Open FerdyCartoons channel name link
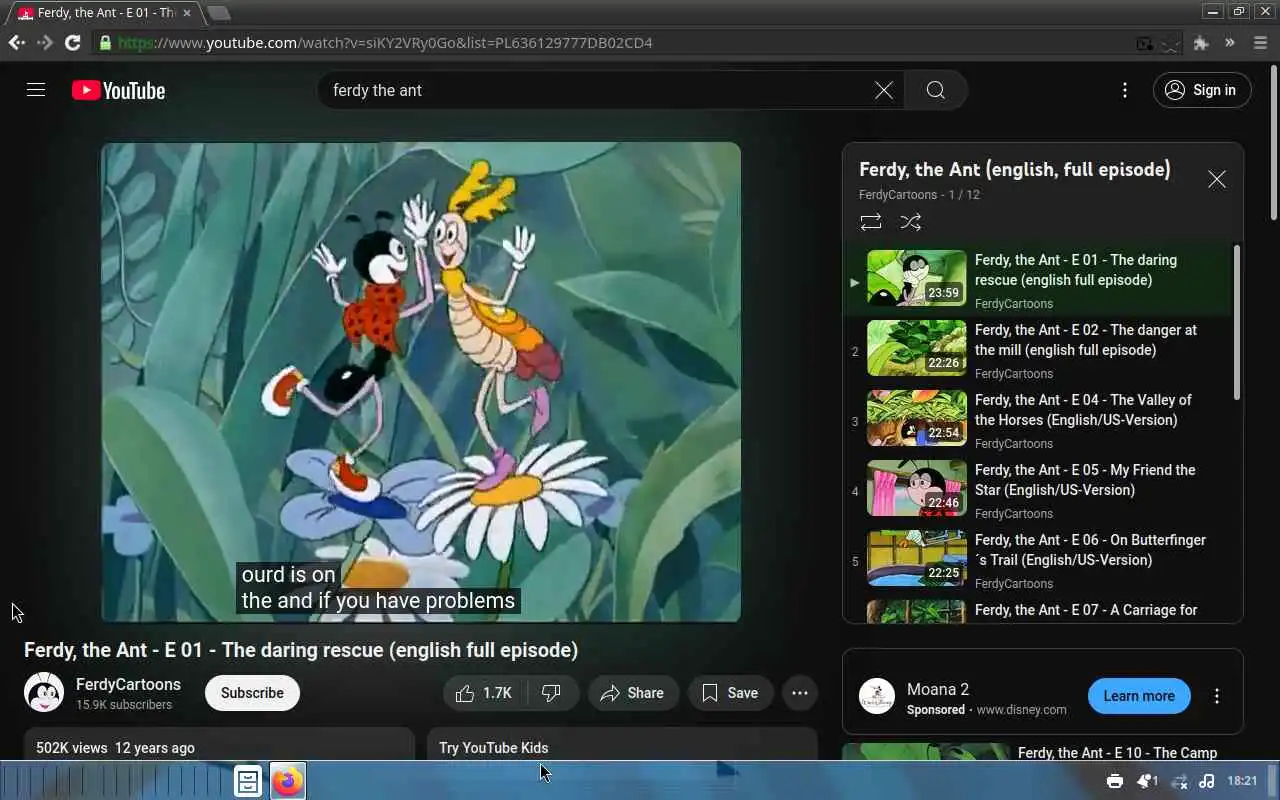This screenshot has height=800, width=1280. click(x=128, y=685)
